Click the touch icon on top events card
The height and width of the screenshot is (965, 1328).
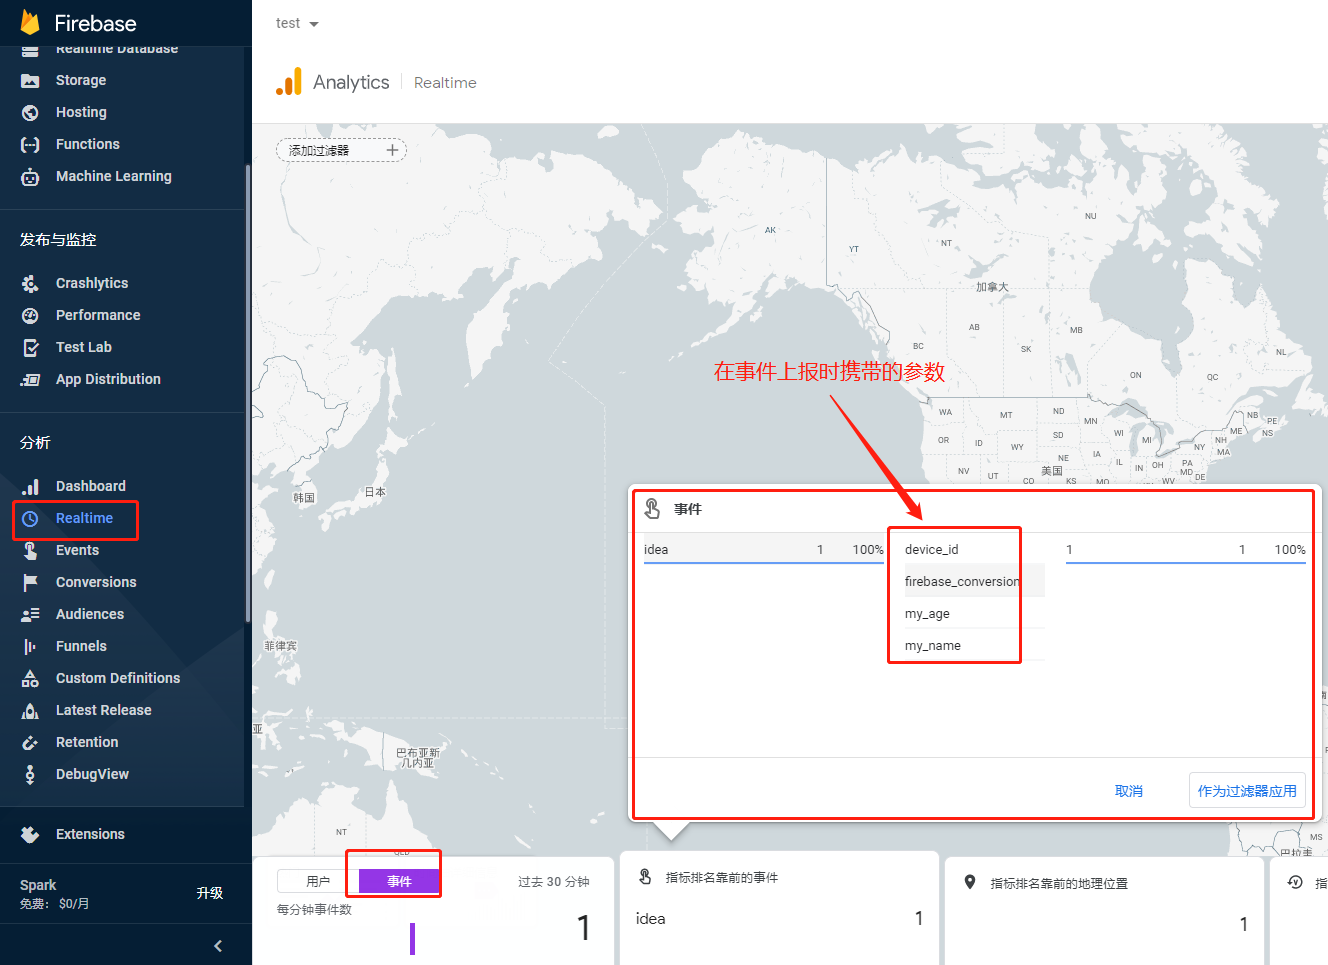[645, 877]
